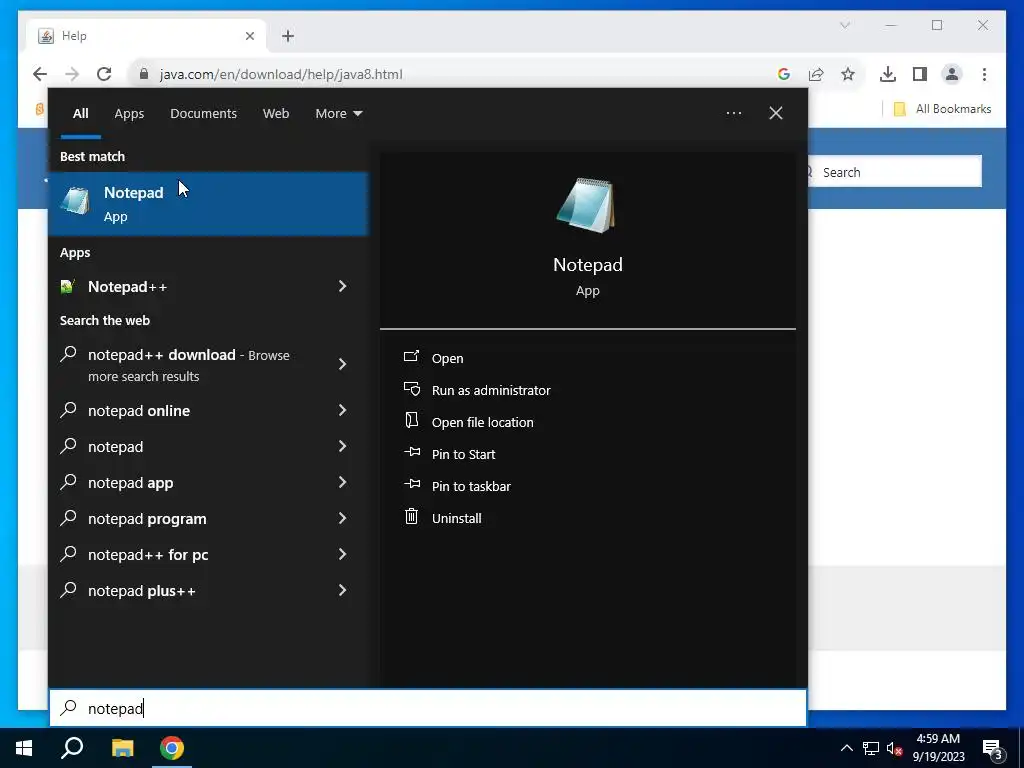Switch to the Web search tab
The image size is (1024, 768).
(x=276, y=114)
